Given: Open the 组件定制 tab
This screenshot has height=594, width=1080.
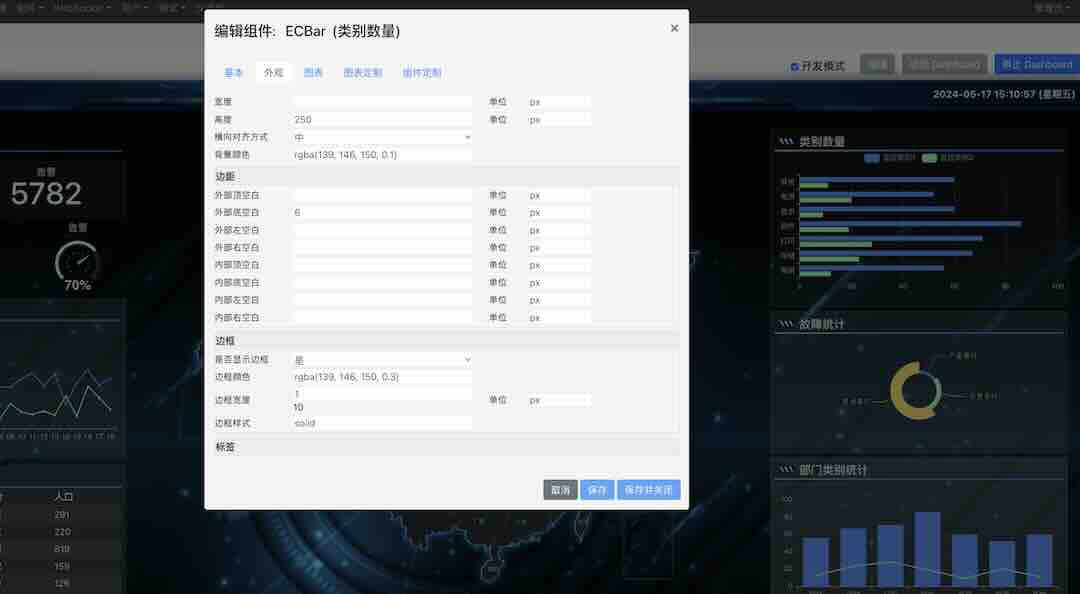Looking at the screenshot, I should [421, 73].
